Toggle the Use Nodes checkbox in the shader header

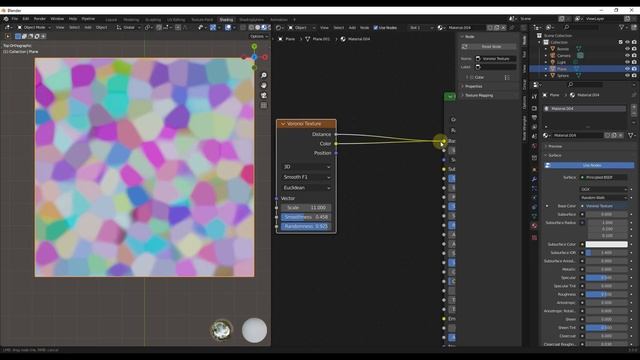[x=376, y=28]
